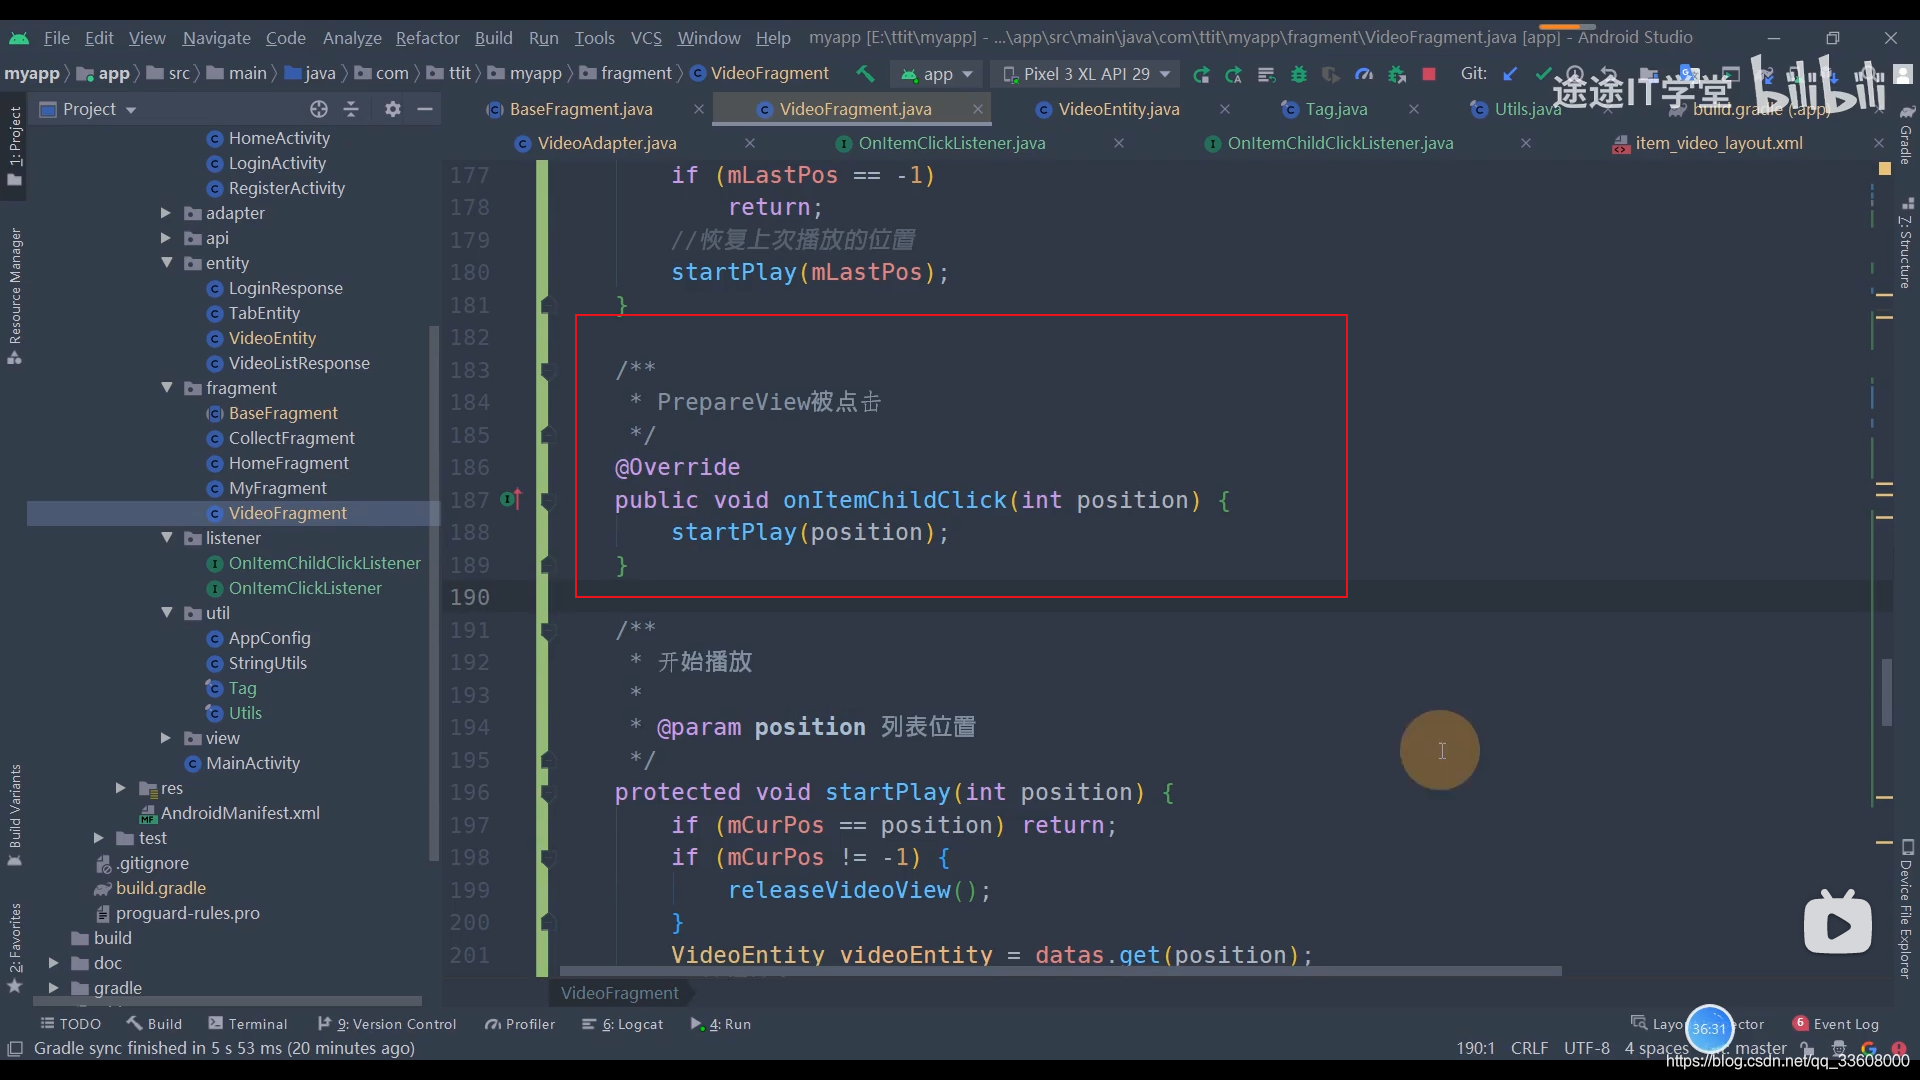This screenshot has width=1920, height=1080.
Task: Click the Project panel horizontal scrollbar
Action: click(228, 1000)
